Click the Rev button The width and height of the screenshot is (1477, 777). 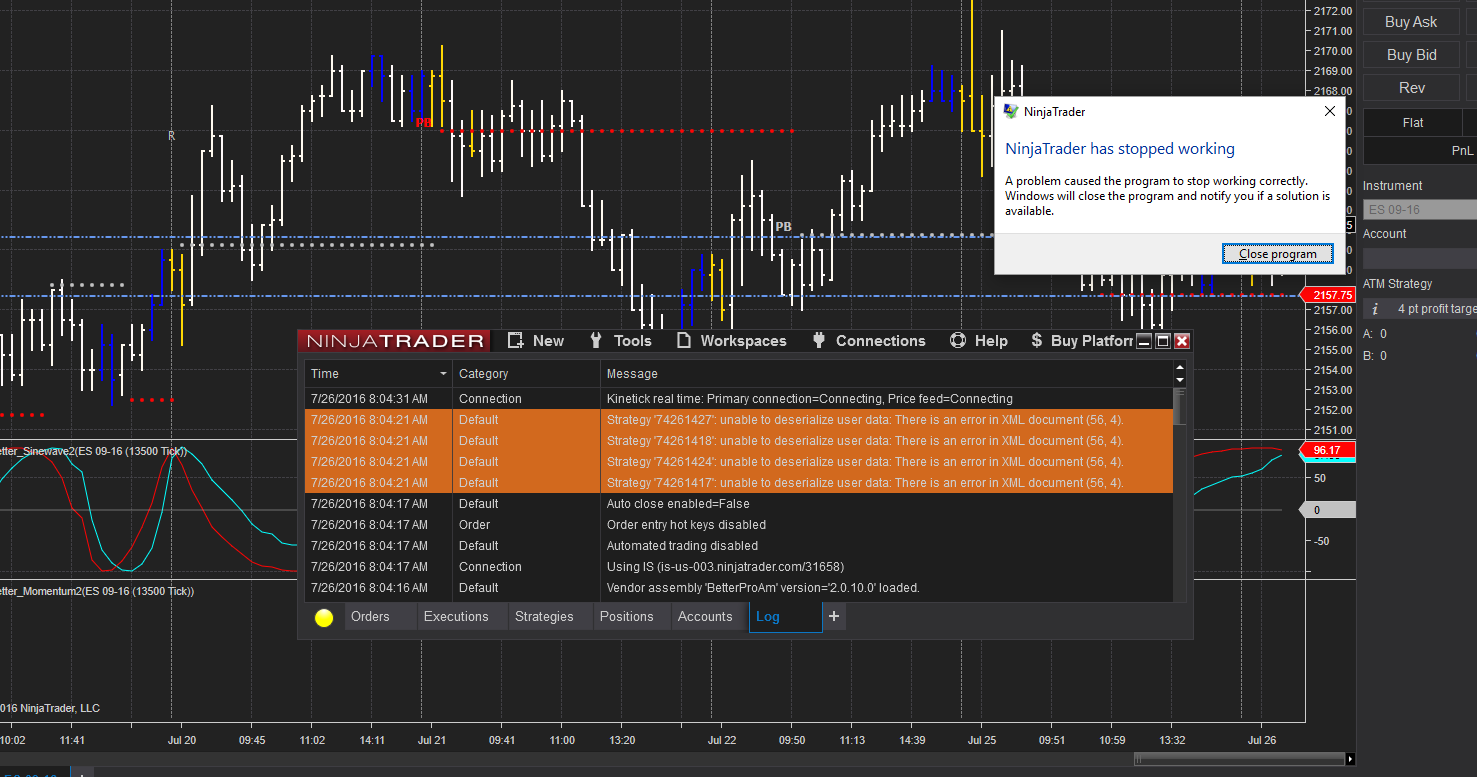click(x=1411, y=88)
